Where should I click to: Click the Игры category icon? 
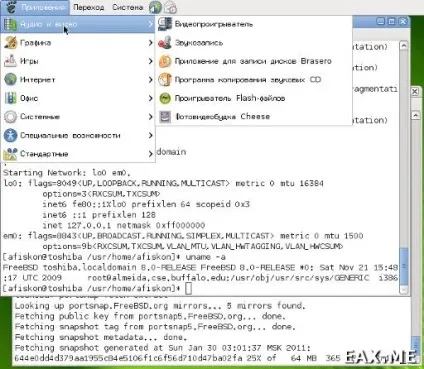10,61
